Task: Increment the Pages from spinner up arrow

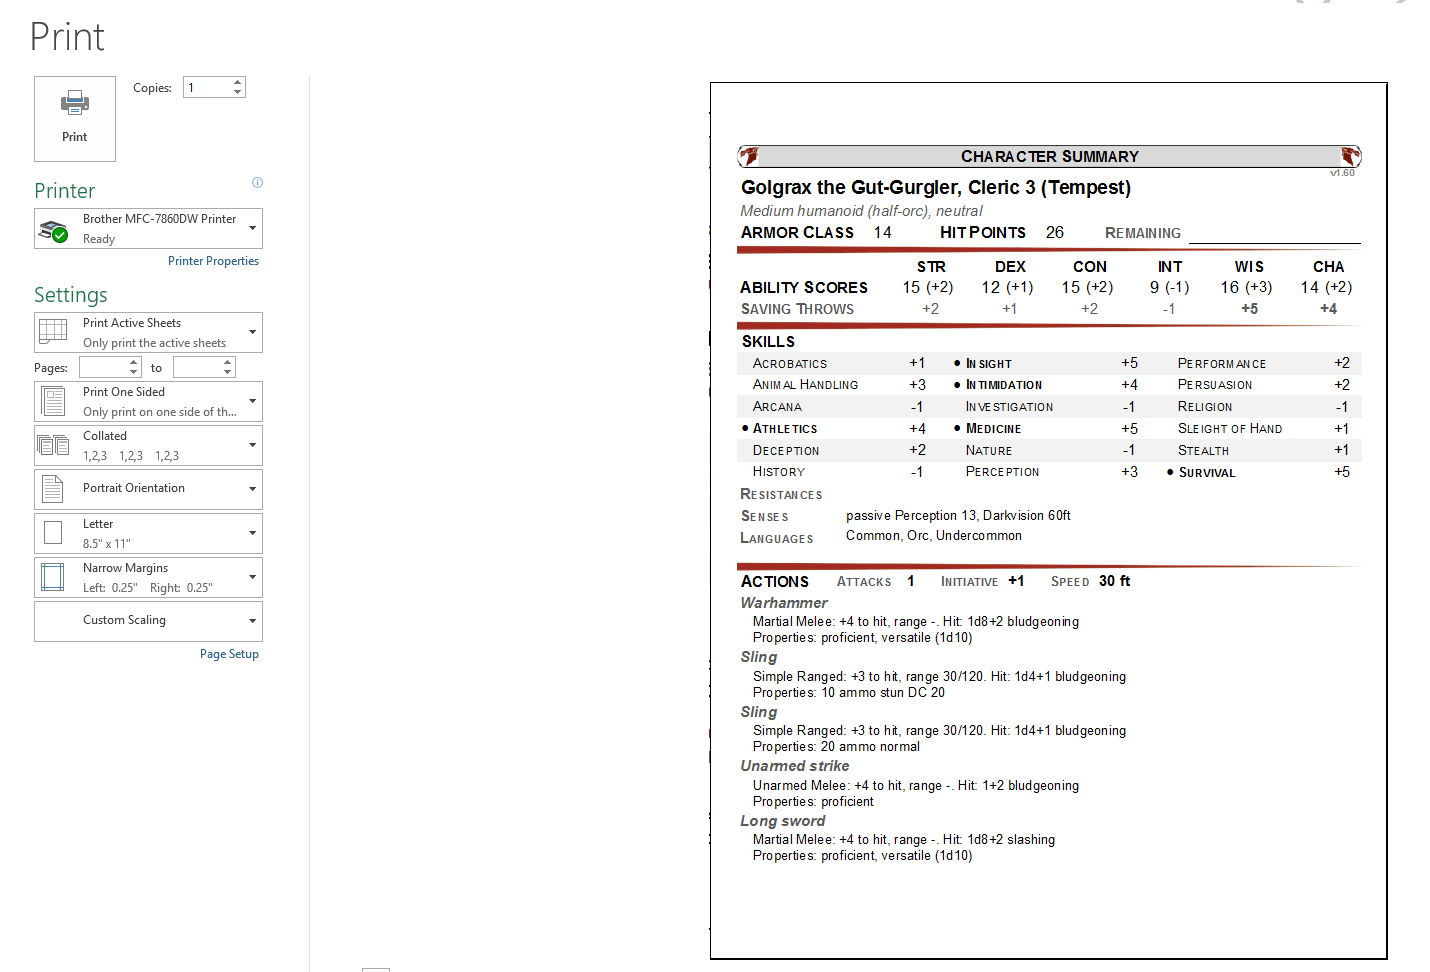Action: [135, 363]
